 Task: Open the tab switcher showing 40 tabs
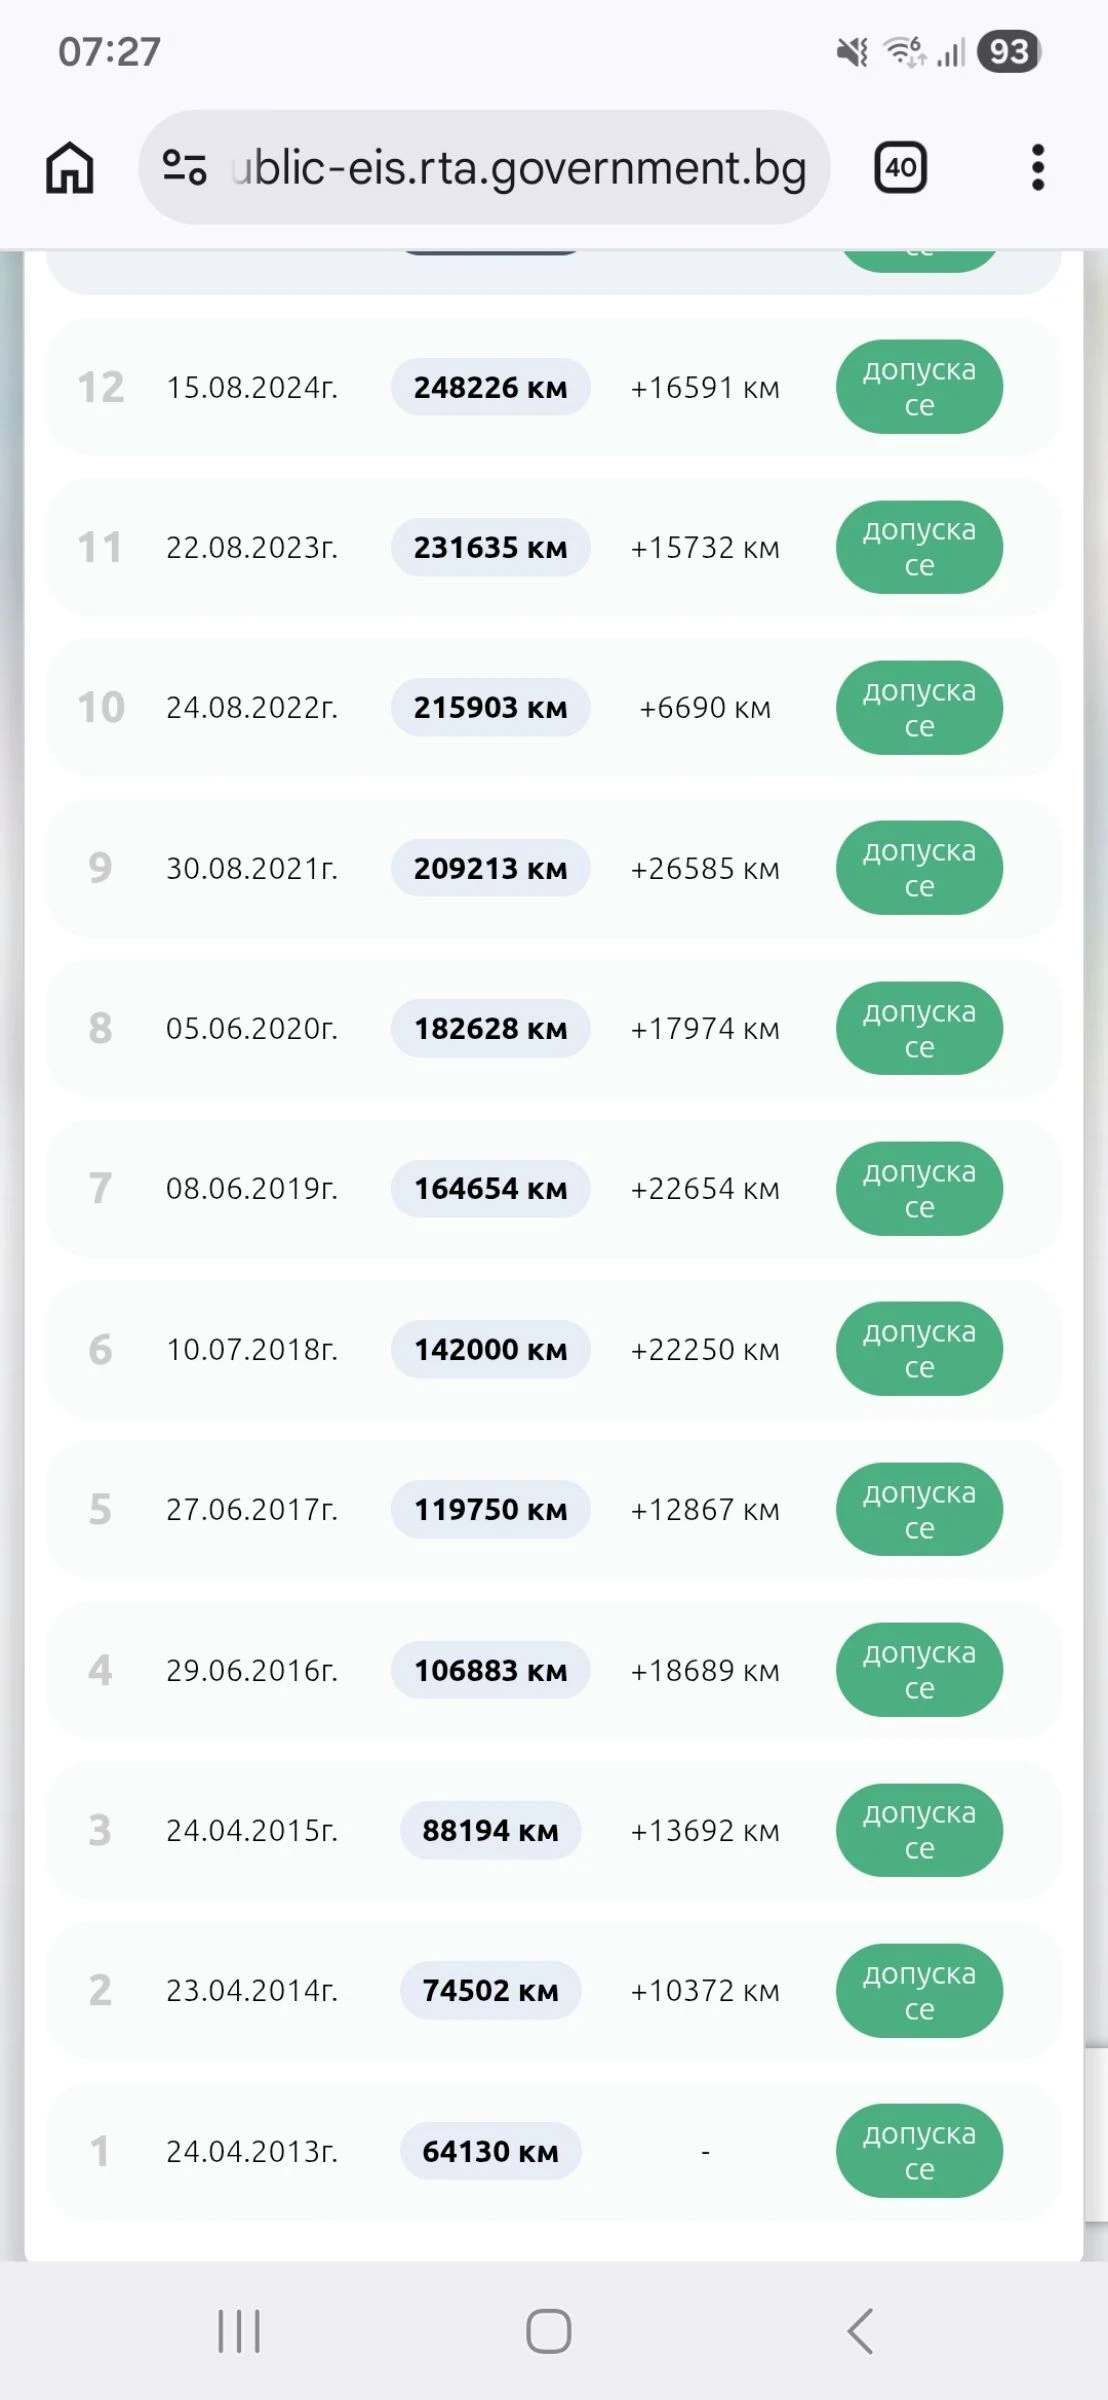[900, 167]
